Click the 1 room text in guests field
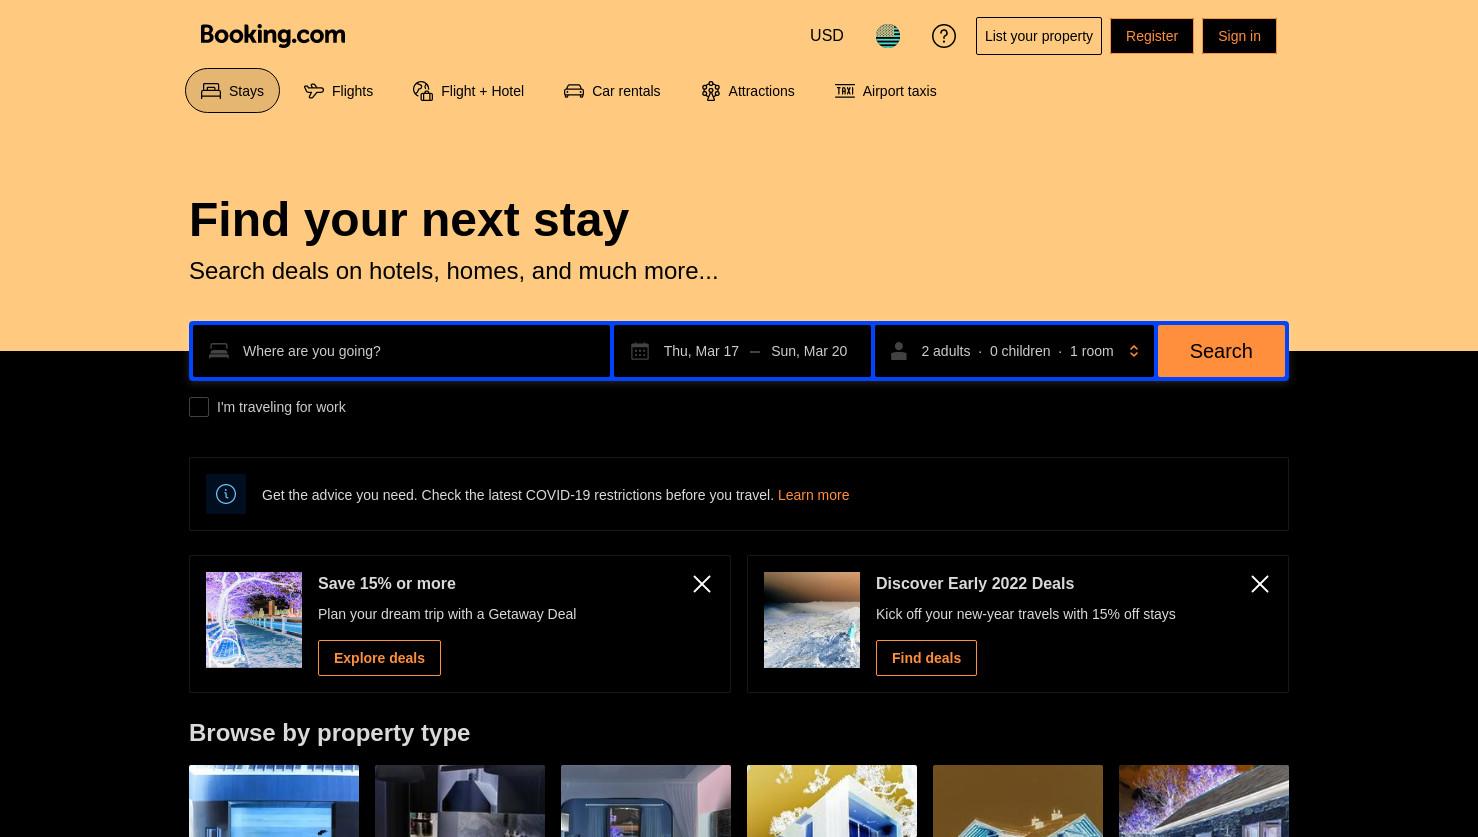Screen dimensions: 1478x837 [x=1091, y=351]
